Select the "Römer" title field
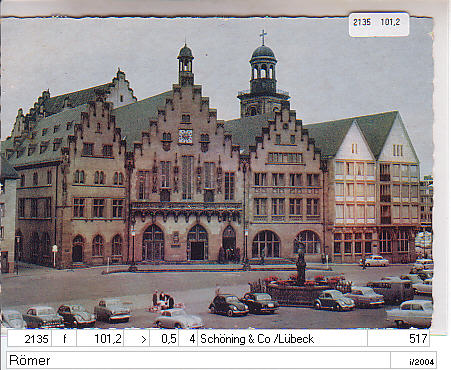Screen dimensions: 451x370 (198, 360)
